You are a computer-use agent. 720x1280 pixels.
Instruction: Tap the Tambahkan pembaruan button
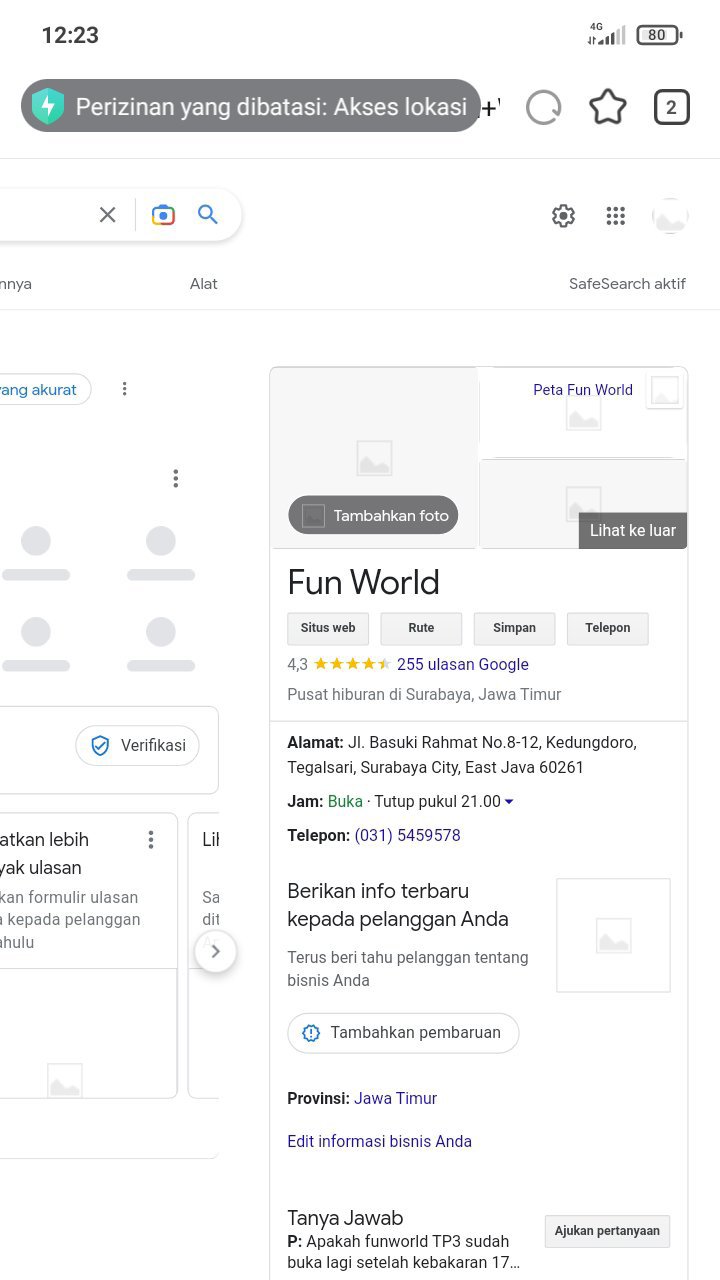[403, 1033]
